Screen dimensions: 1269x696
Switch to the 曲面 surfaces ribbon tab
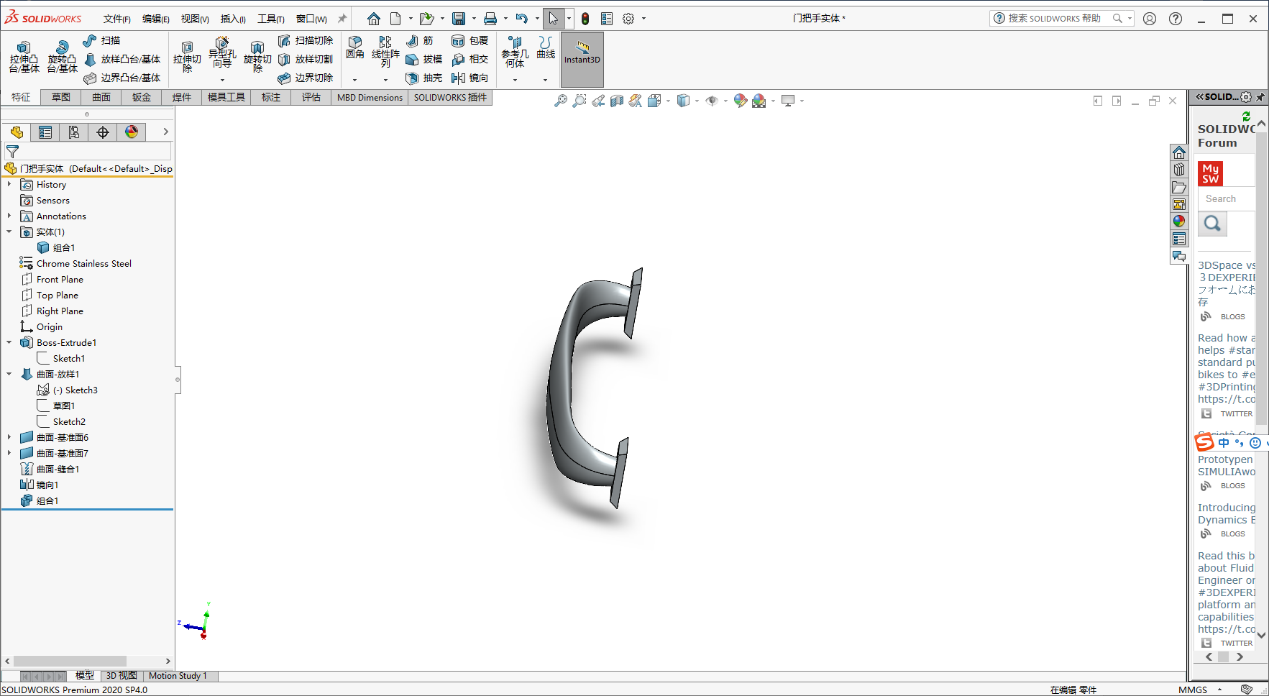(101, 97)
